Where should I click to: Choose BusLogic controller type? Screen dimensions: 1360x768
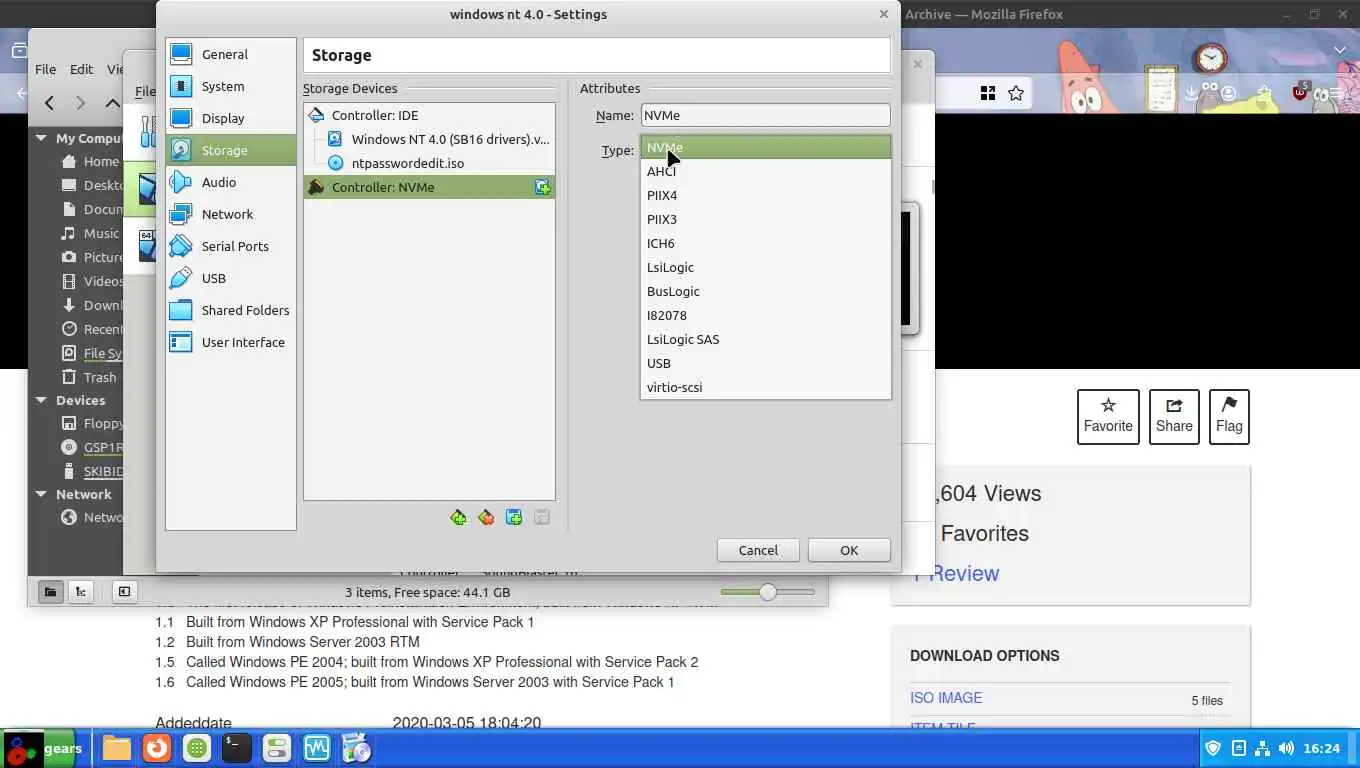click(765, 291)
